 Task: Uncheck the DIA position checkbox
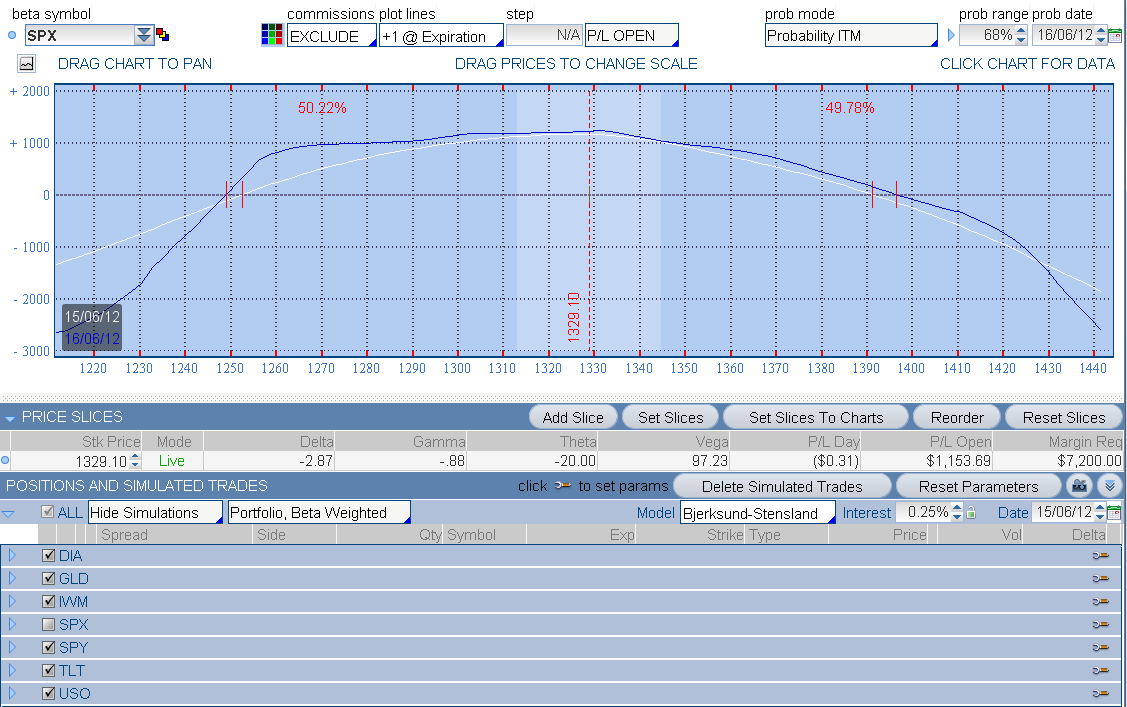(49, 555)
